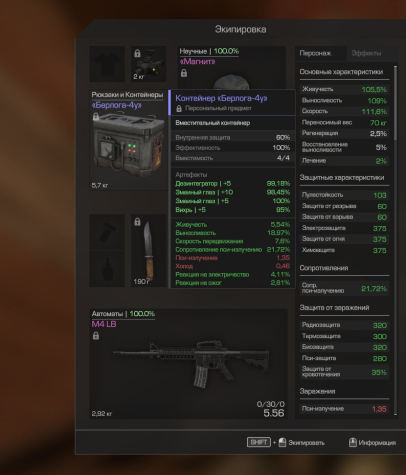
Task: Select the Берлога-4у container image
Action: click(128, 145)
